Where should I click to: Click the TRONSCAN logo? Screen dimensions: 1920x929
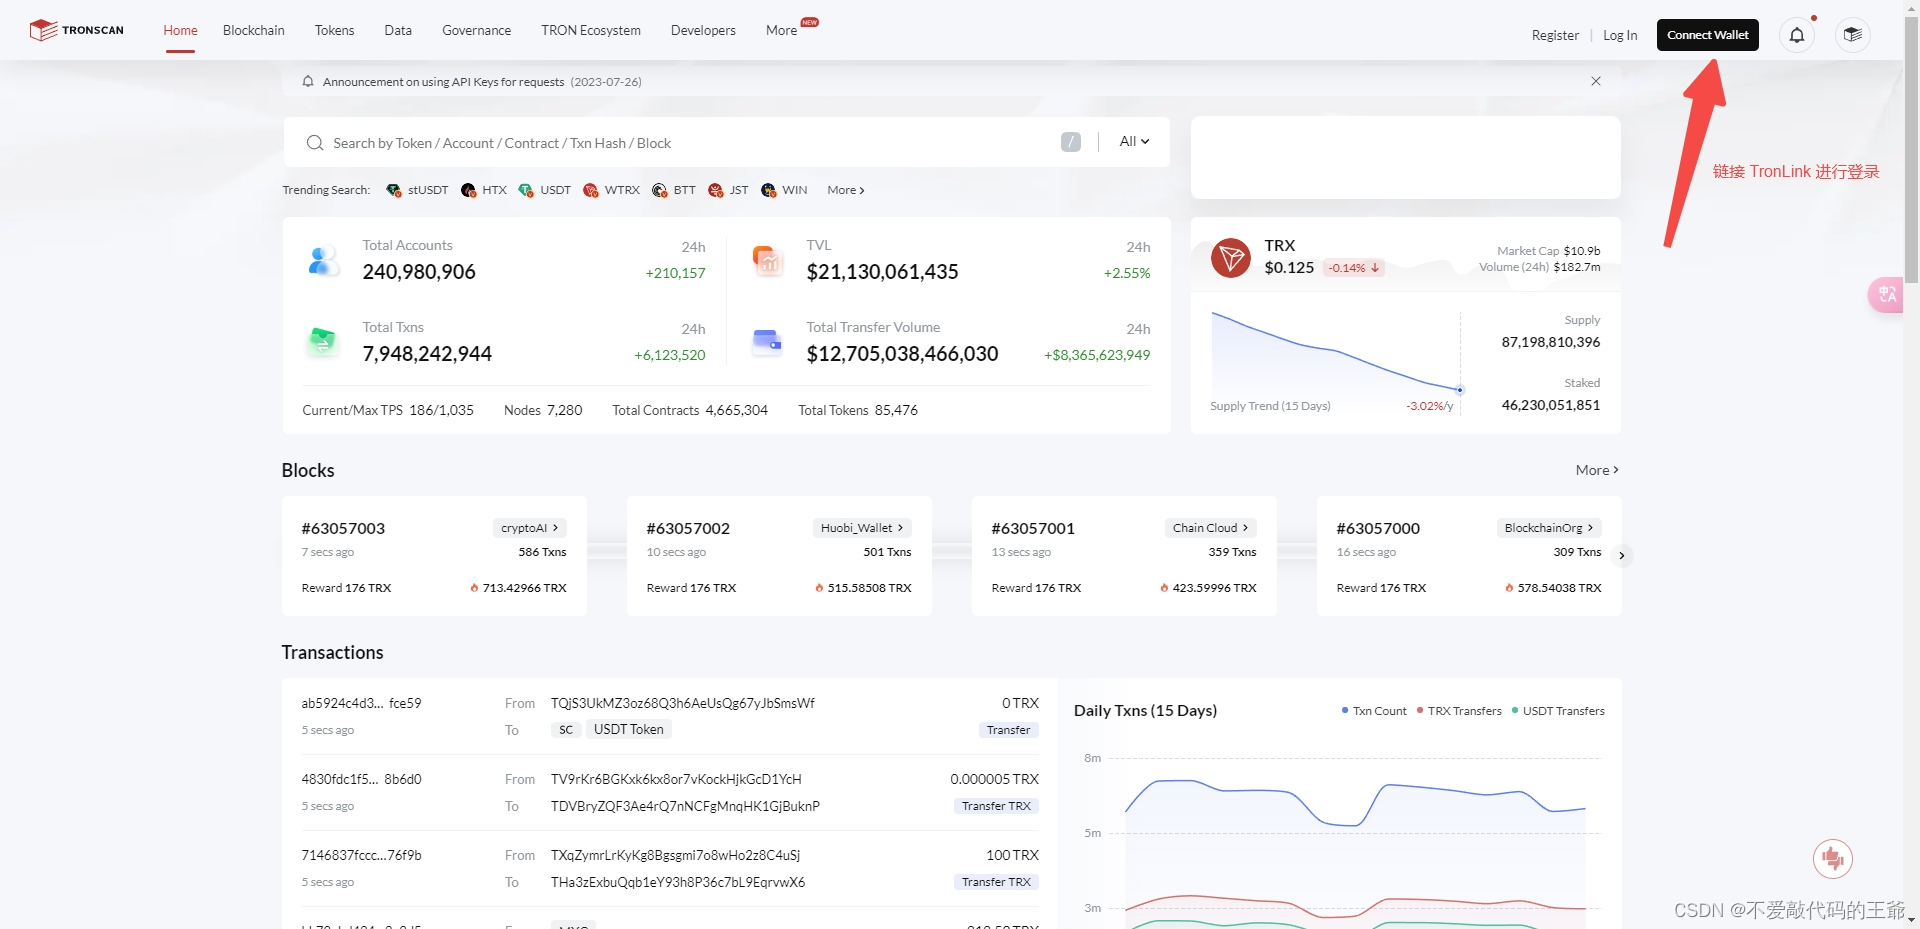coord(77,30)
